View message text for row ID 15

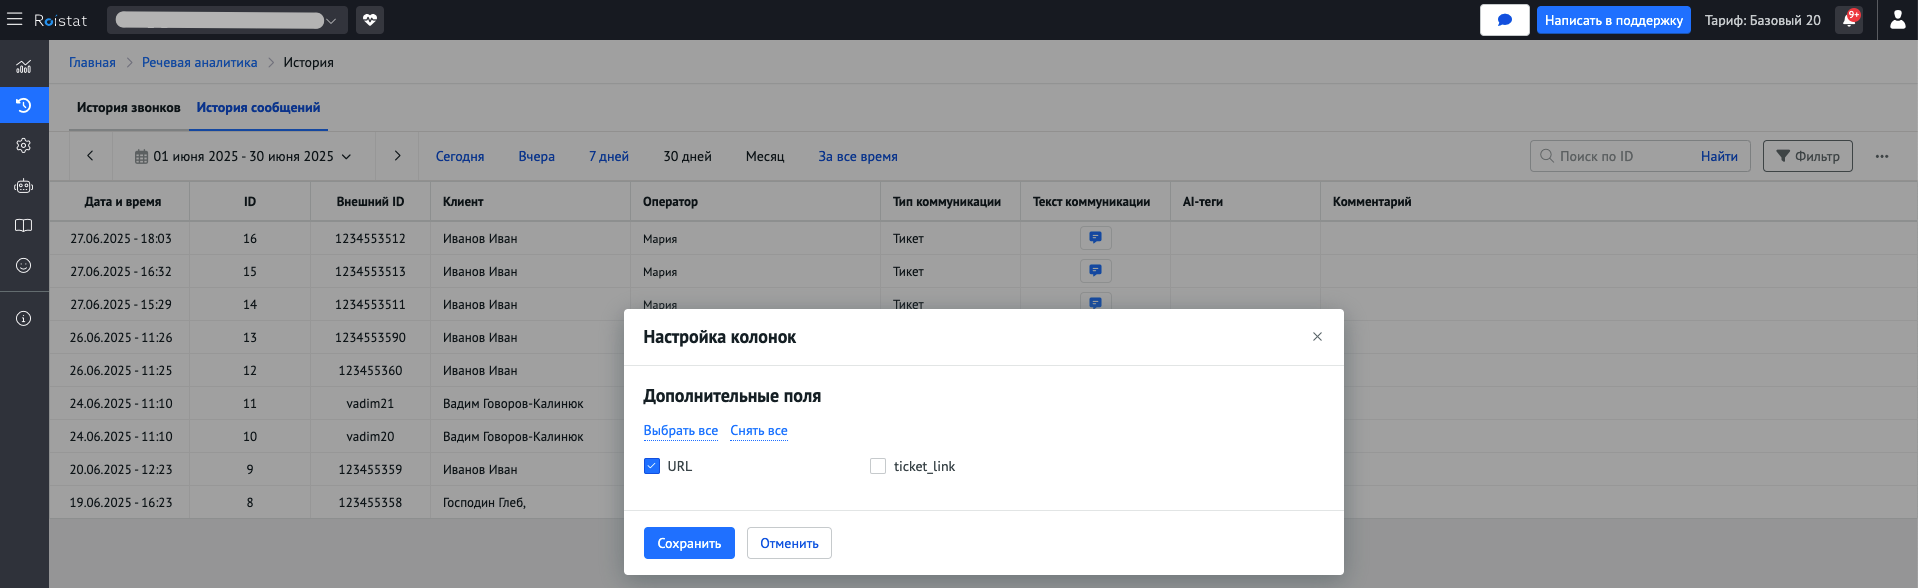click(1095, 271)
